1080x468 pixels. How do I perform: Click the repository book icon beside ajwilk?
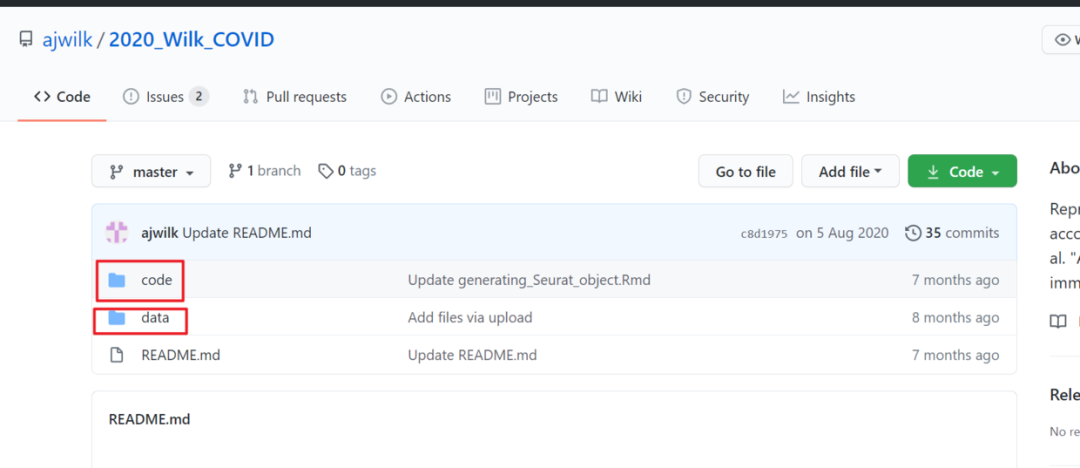point(26,40)
